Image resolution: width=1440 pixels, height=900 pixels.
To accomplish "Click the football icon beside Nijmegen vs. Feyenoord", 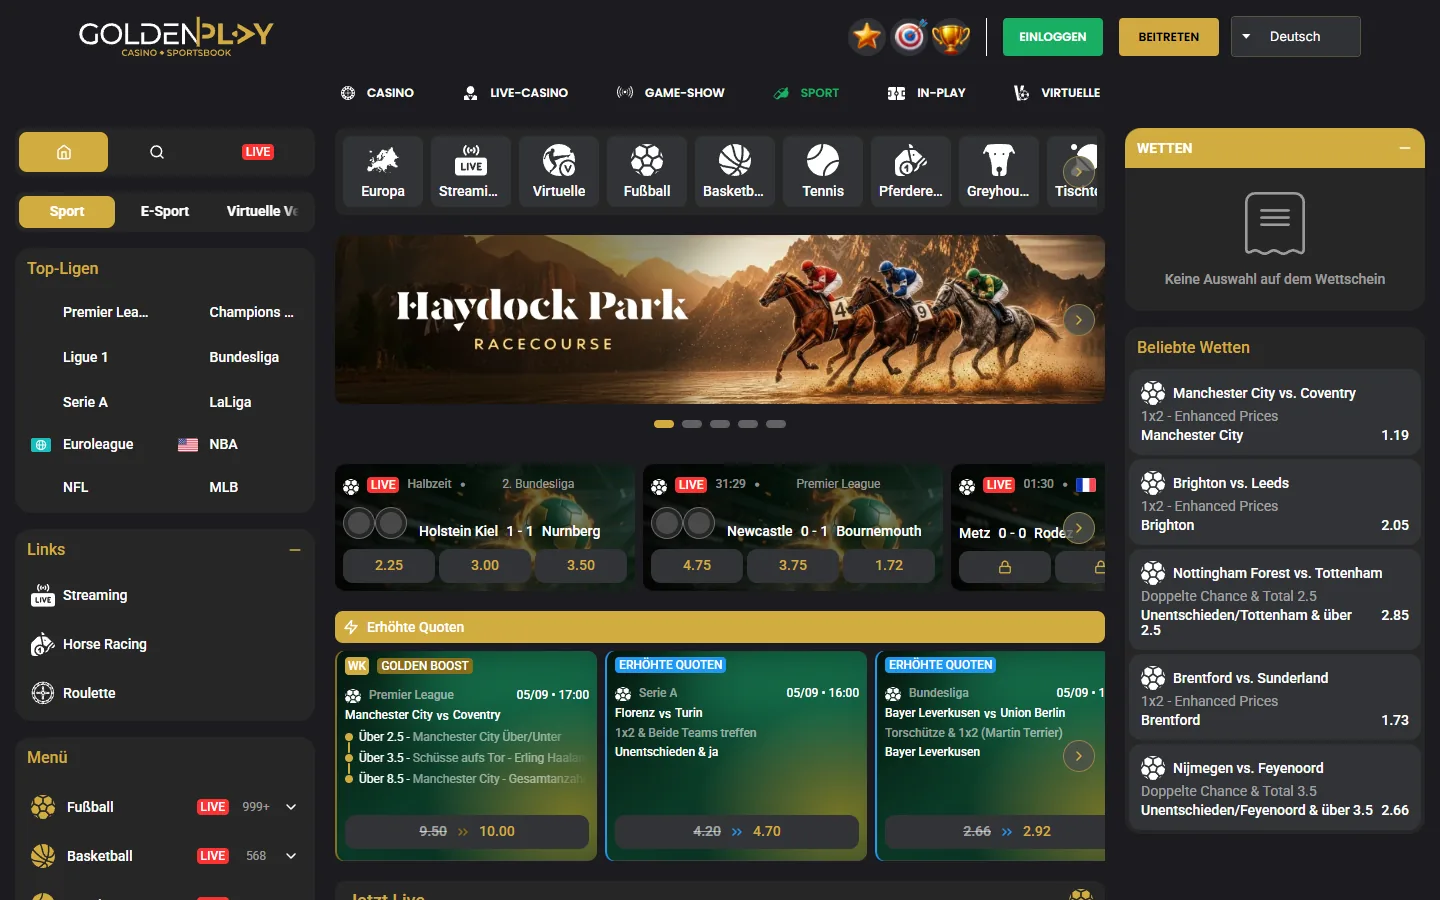I will point(1153,768).
